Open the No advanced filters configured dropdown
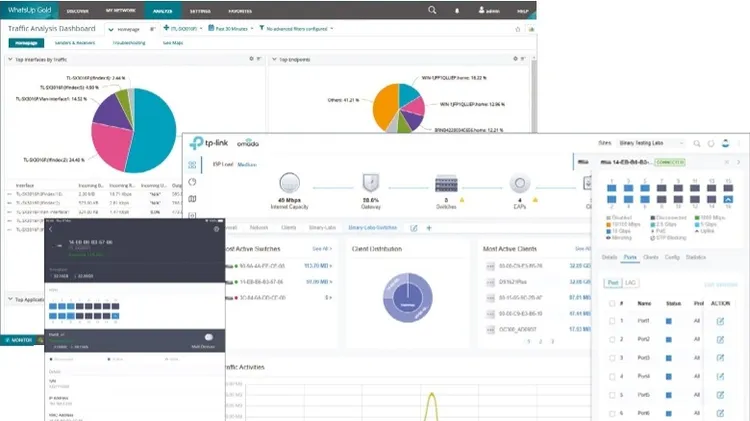The height and width of the screenshot is (421, 750). (296, 29)
